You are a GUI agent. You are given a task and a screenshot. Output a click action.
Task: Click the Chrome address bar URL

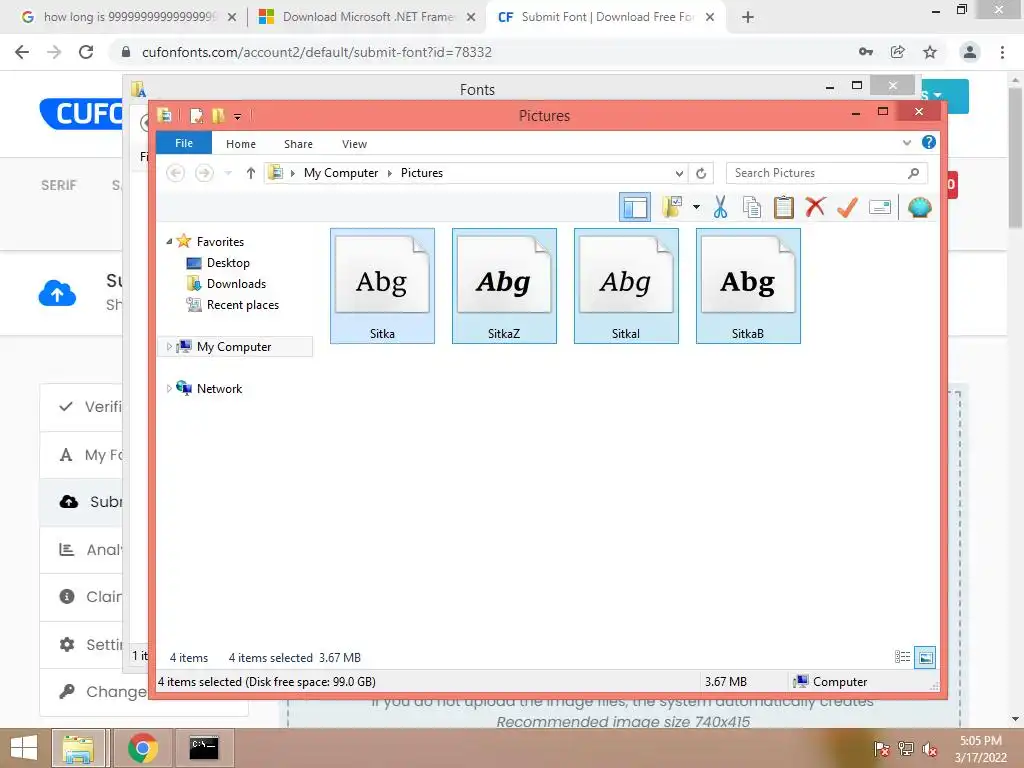coord(317,52)
